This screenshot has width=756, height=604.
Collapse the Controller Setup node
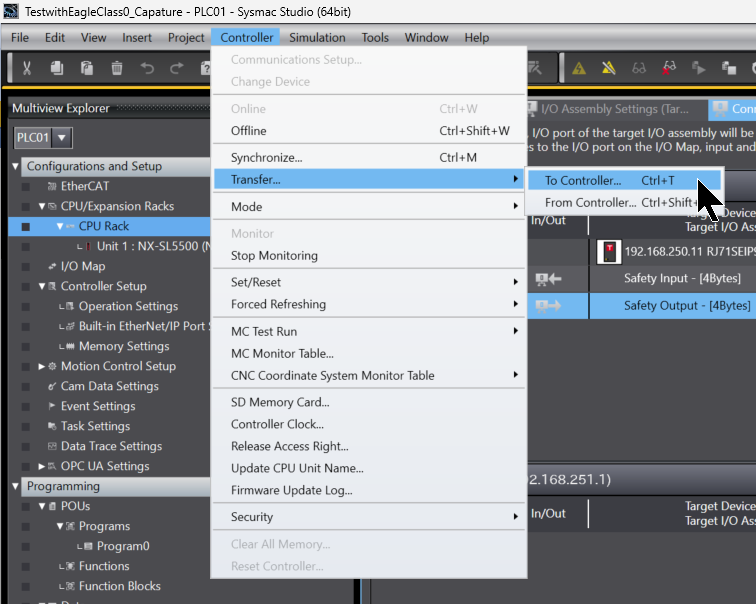pos(42,286)
